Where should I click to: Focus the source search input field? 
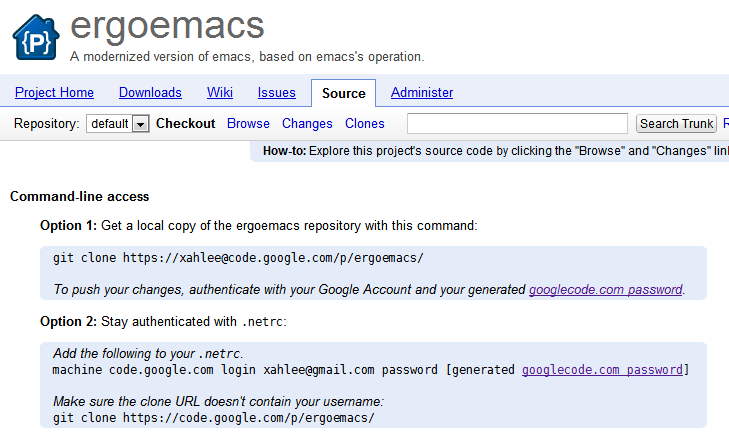click(x=517, y=124)
